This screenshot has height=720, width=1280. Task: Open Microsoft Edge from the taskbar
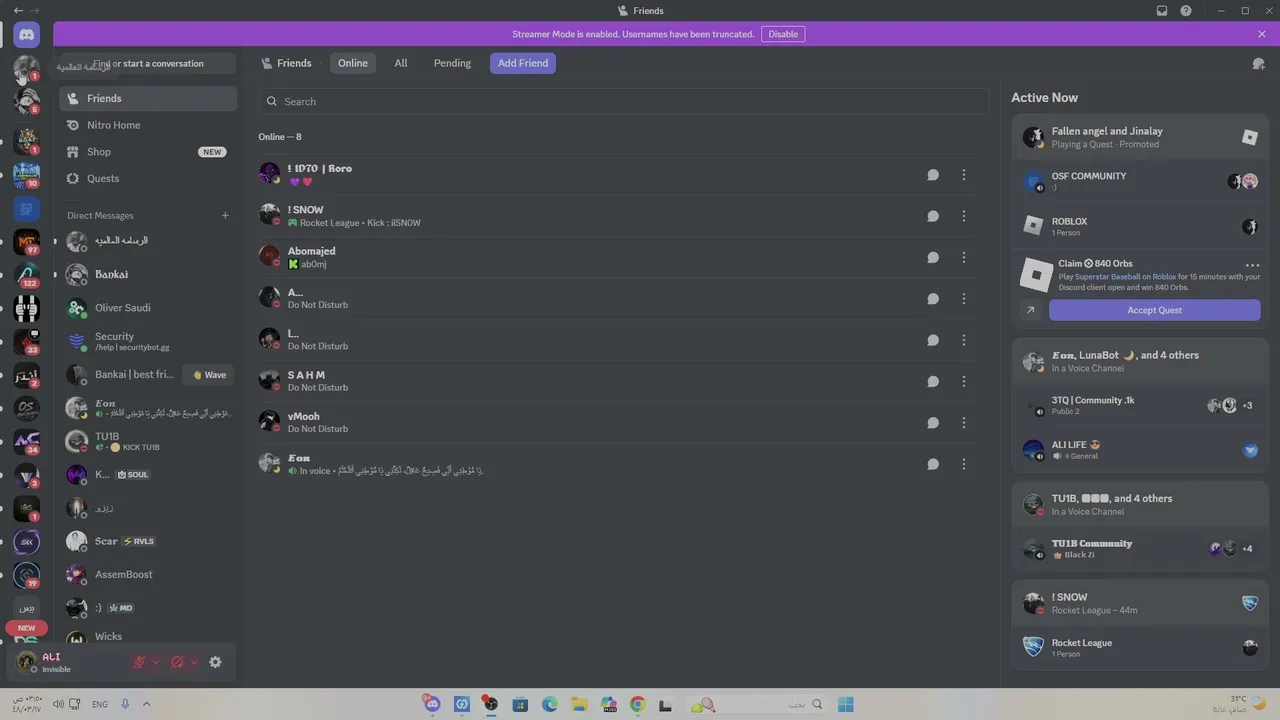coord(550,705)
